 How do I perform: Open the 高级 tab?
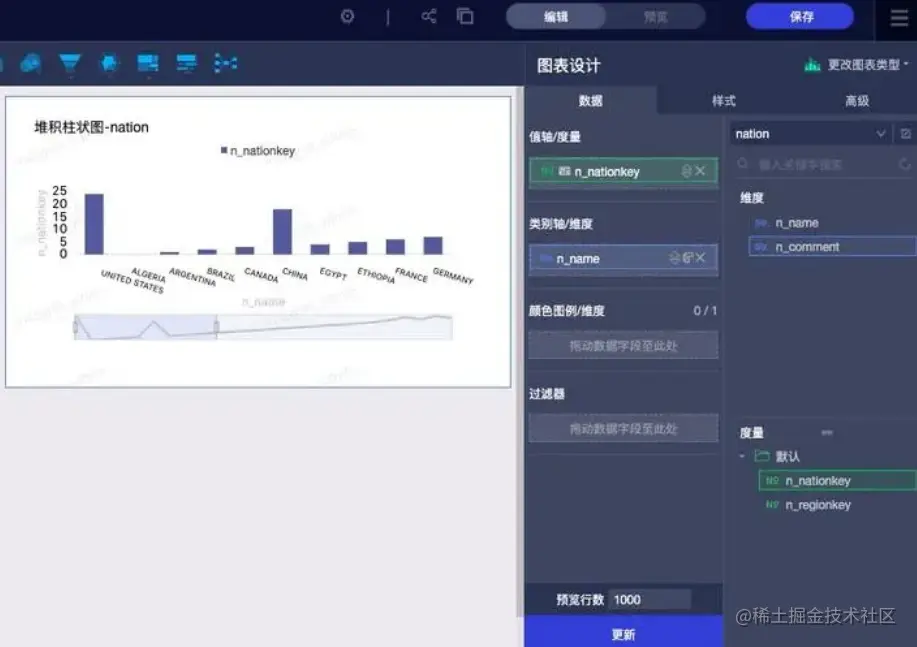(857, 101)
